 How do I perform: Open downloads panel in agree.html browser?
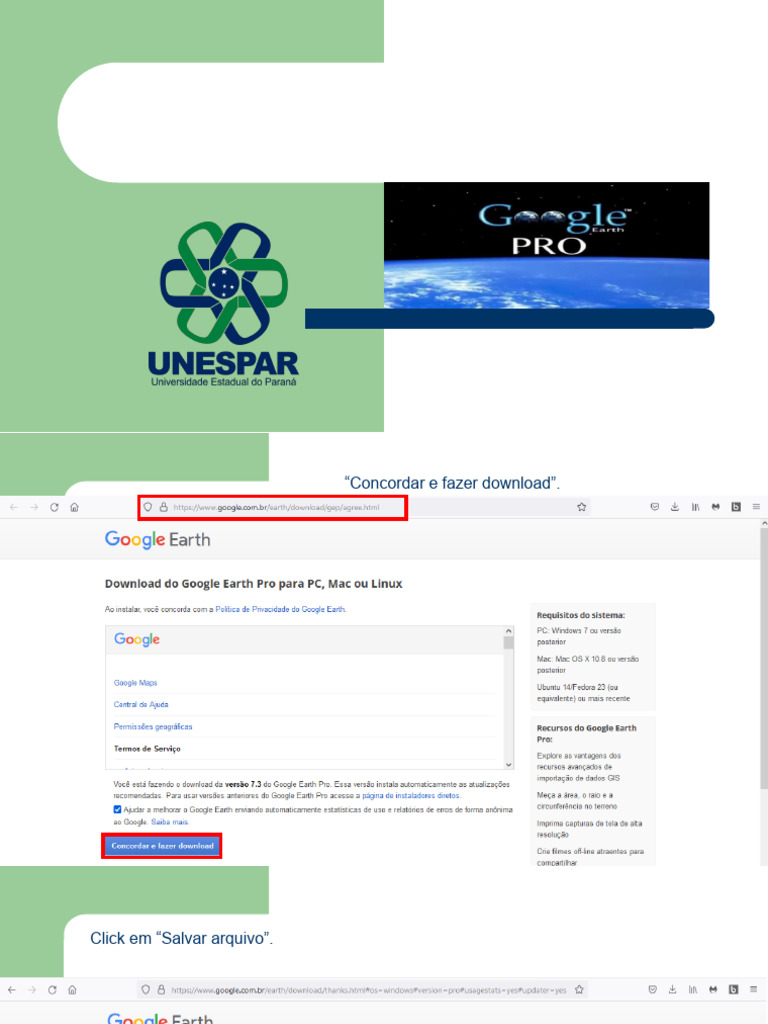[675, 507]
